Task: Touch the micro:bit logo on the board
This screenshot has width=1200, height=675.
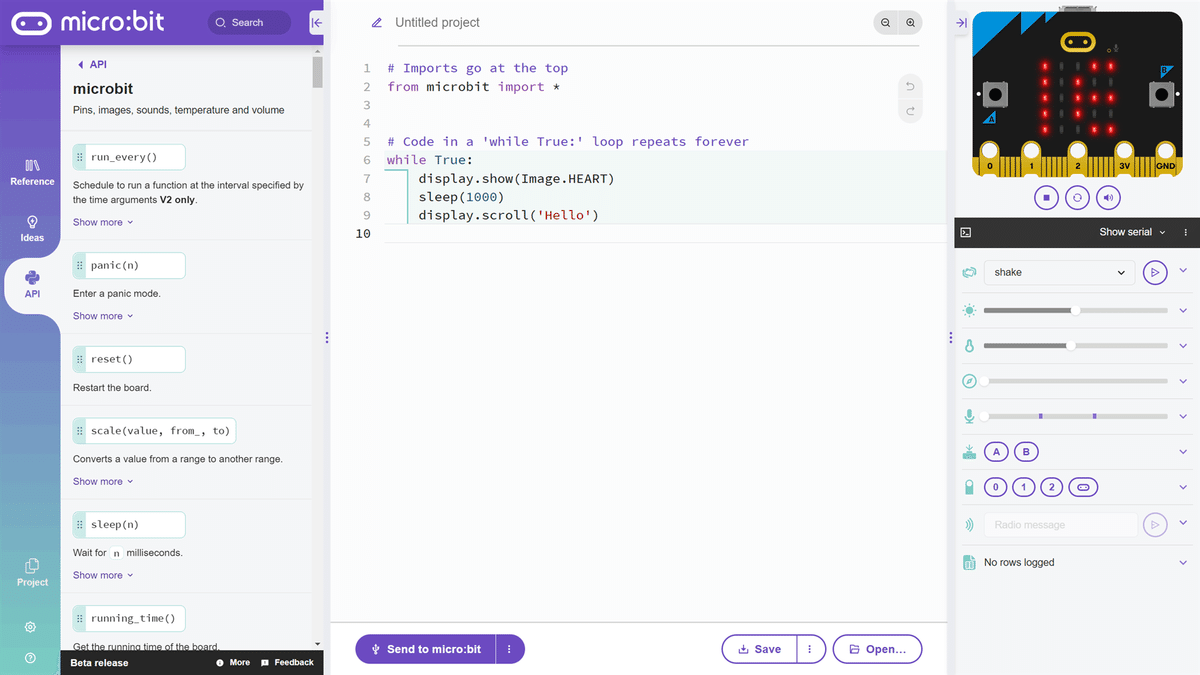Action: point(1077,42)
